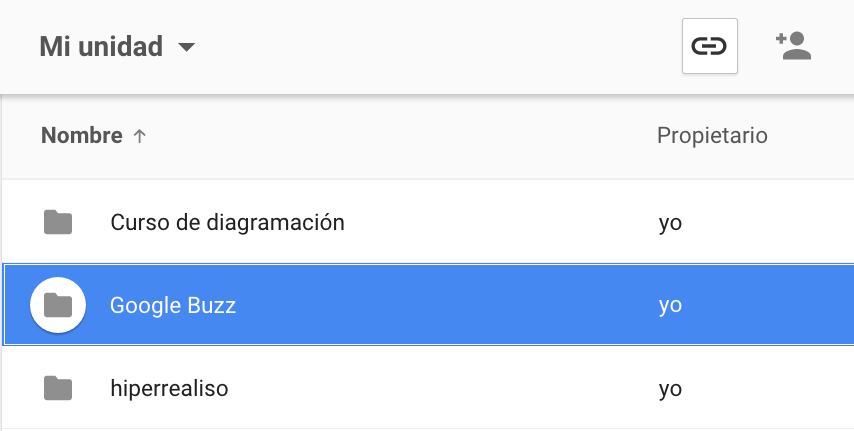
Task: Sort files by Nombre column header
Action: (x=81, y=136)
